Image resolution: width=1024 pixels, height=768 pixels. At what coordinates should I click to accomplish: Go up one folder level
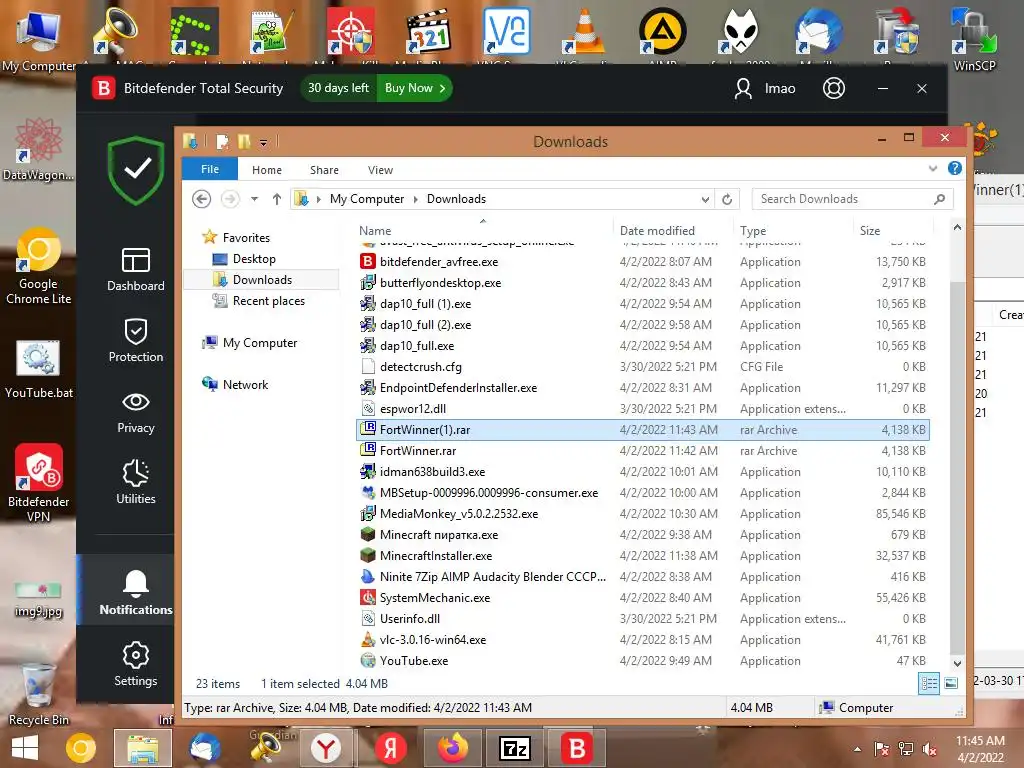tap(277, 199)
